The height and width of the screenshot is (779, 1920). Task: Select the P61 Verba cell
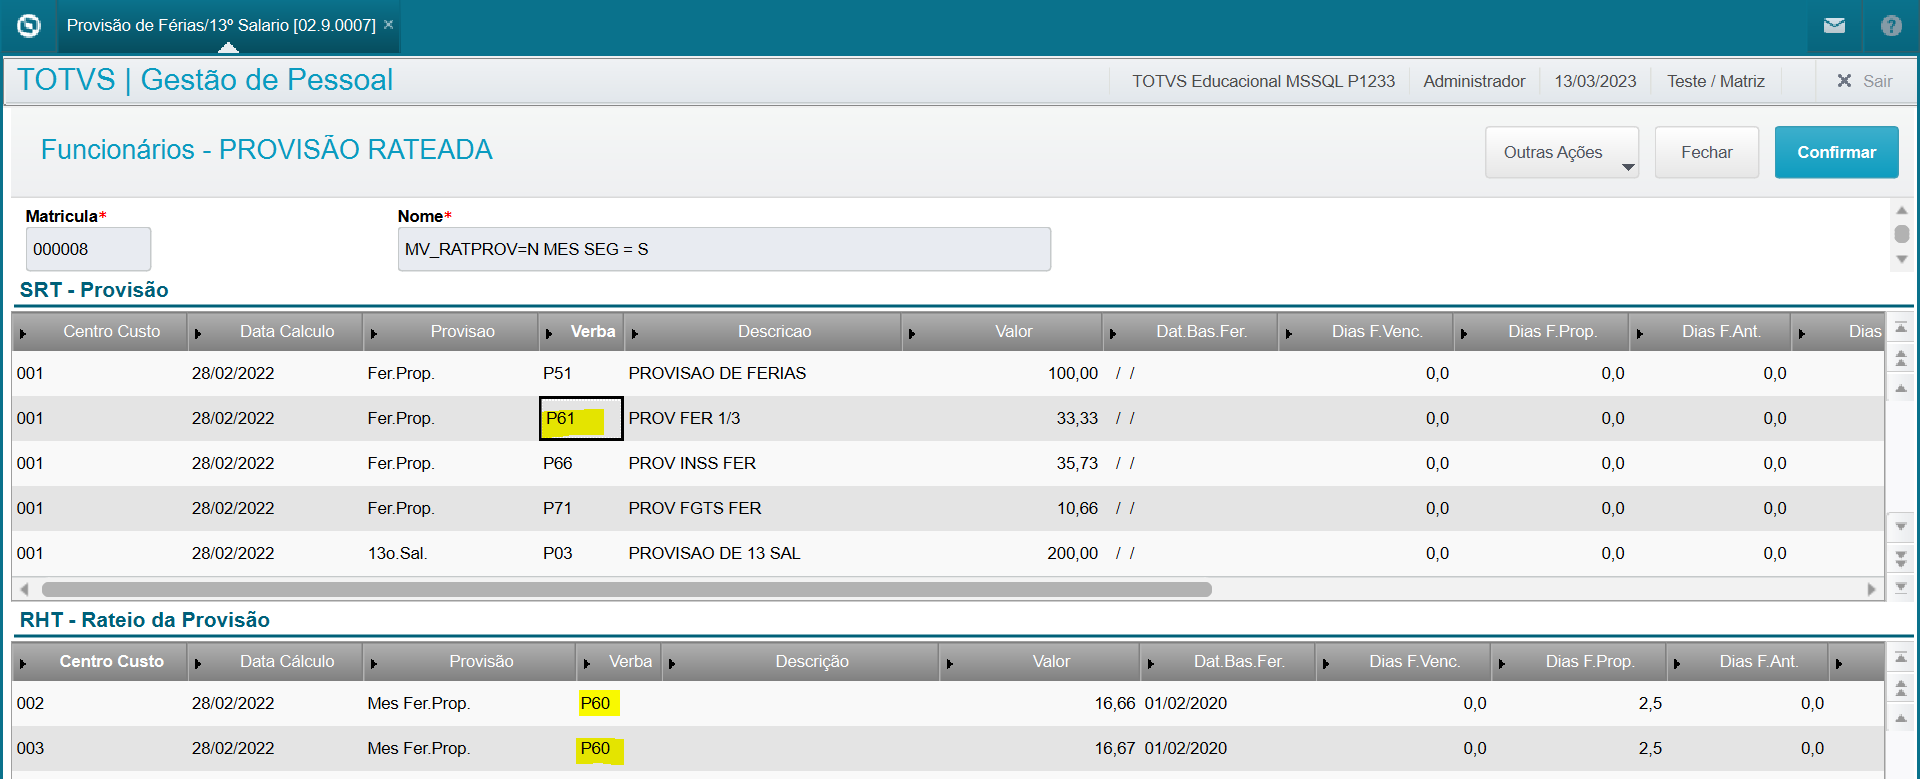pyautogui.click(x=581, y=419)
